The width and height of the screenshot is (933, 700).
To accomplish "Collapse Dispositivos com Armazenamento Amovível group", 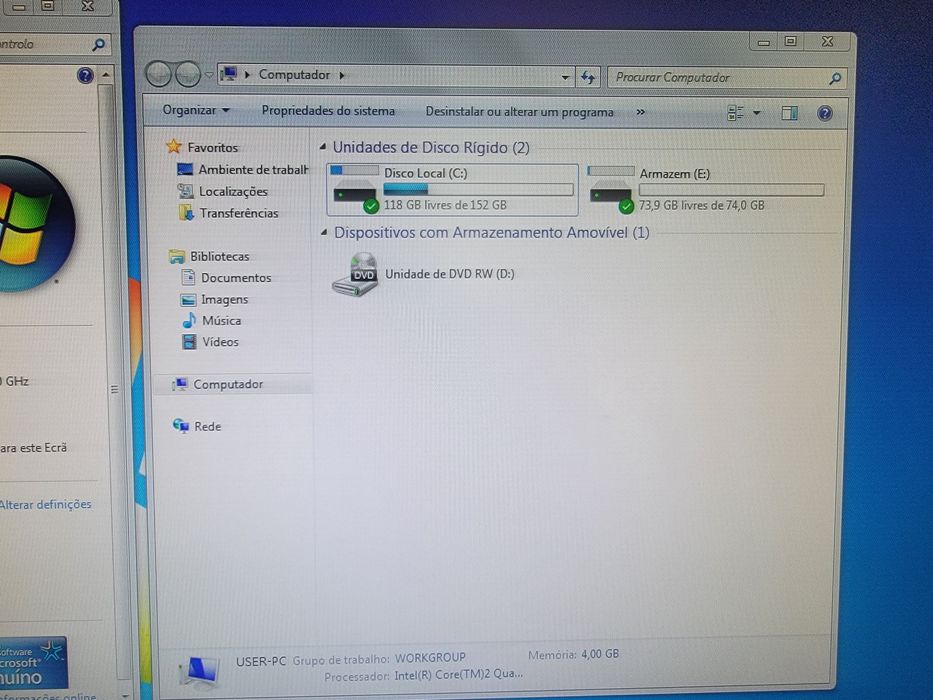I will (324, 232).
